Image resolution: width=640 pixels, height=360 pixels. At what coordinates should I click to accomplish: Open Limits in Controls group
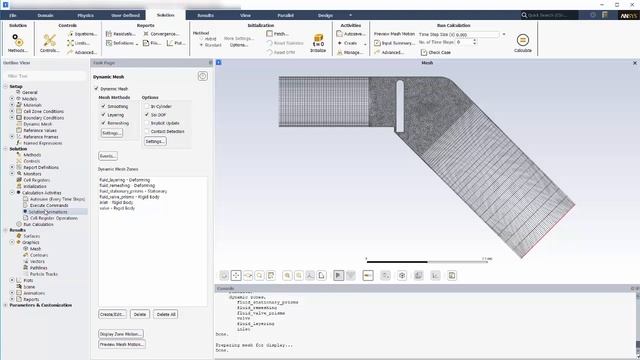click(78, 43)
